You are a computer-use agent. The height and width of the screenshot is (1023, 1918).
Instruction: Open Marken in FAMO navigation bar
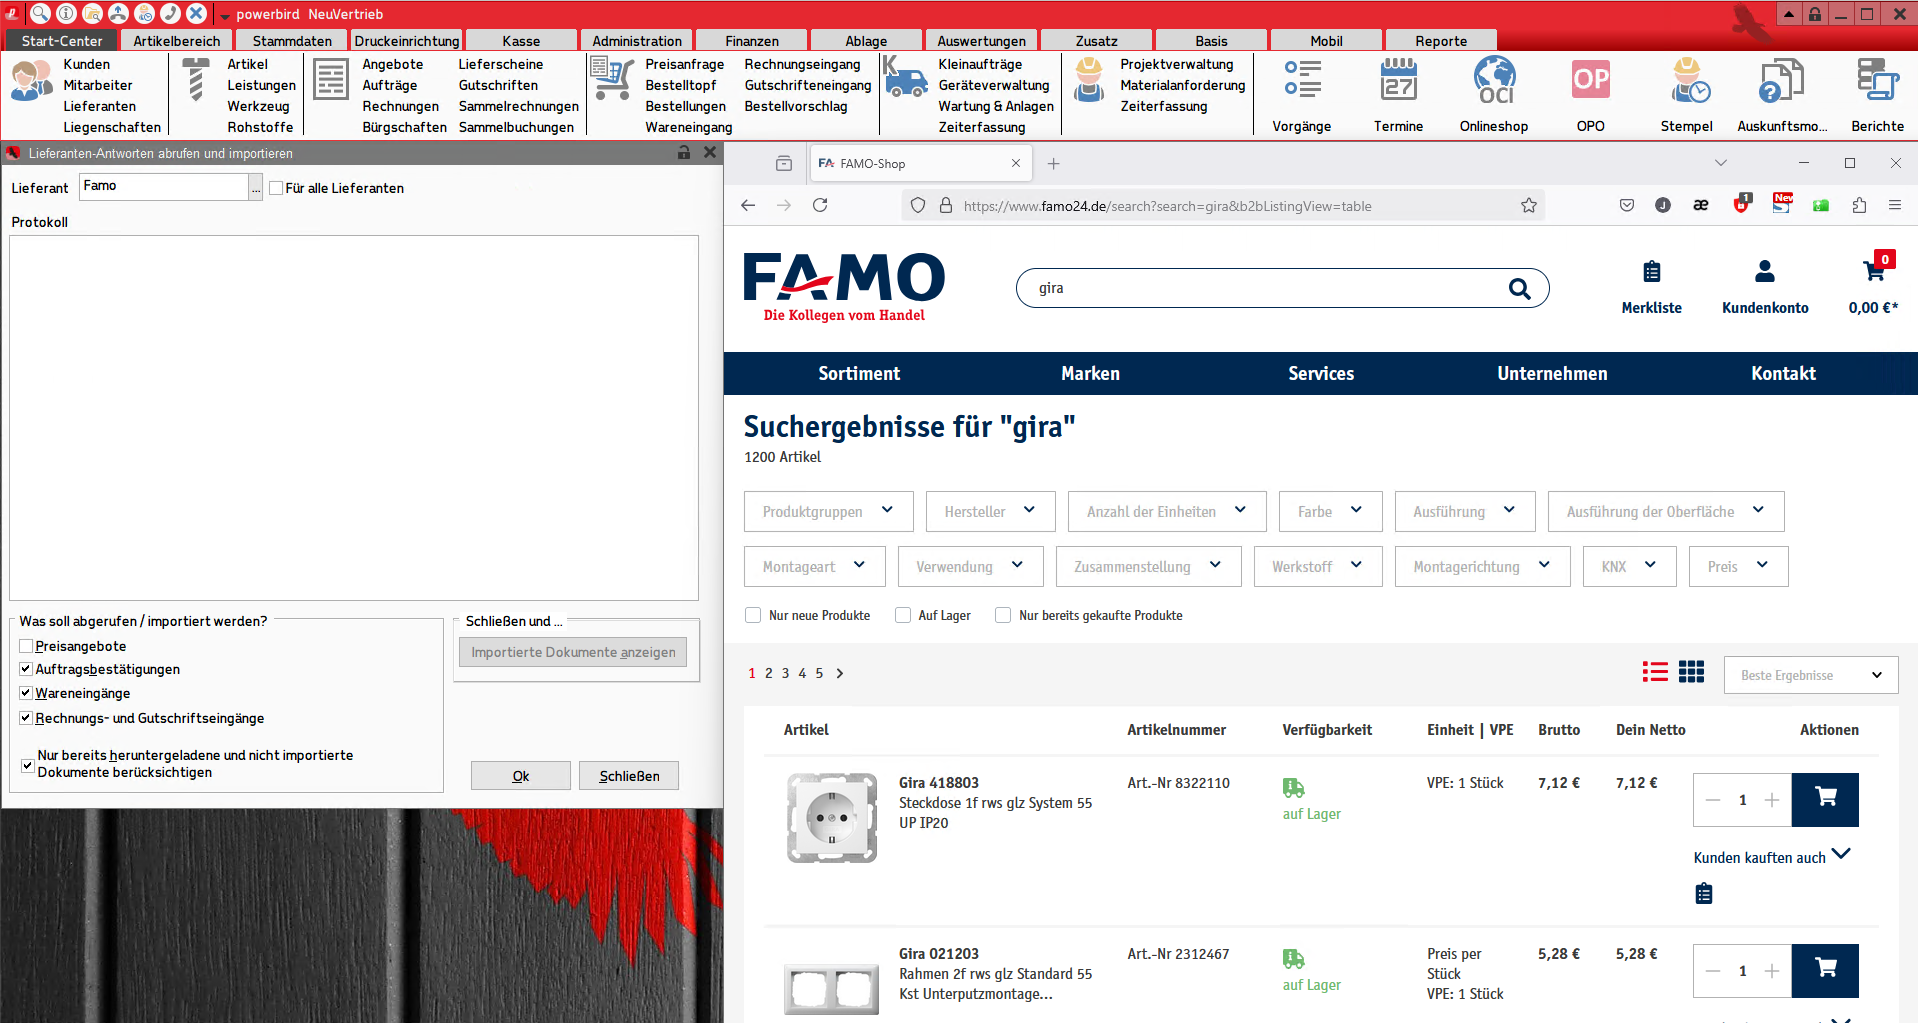(1090, 373)
